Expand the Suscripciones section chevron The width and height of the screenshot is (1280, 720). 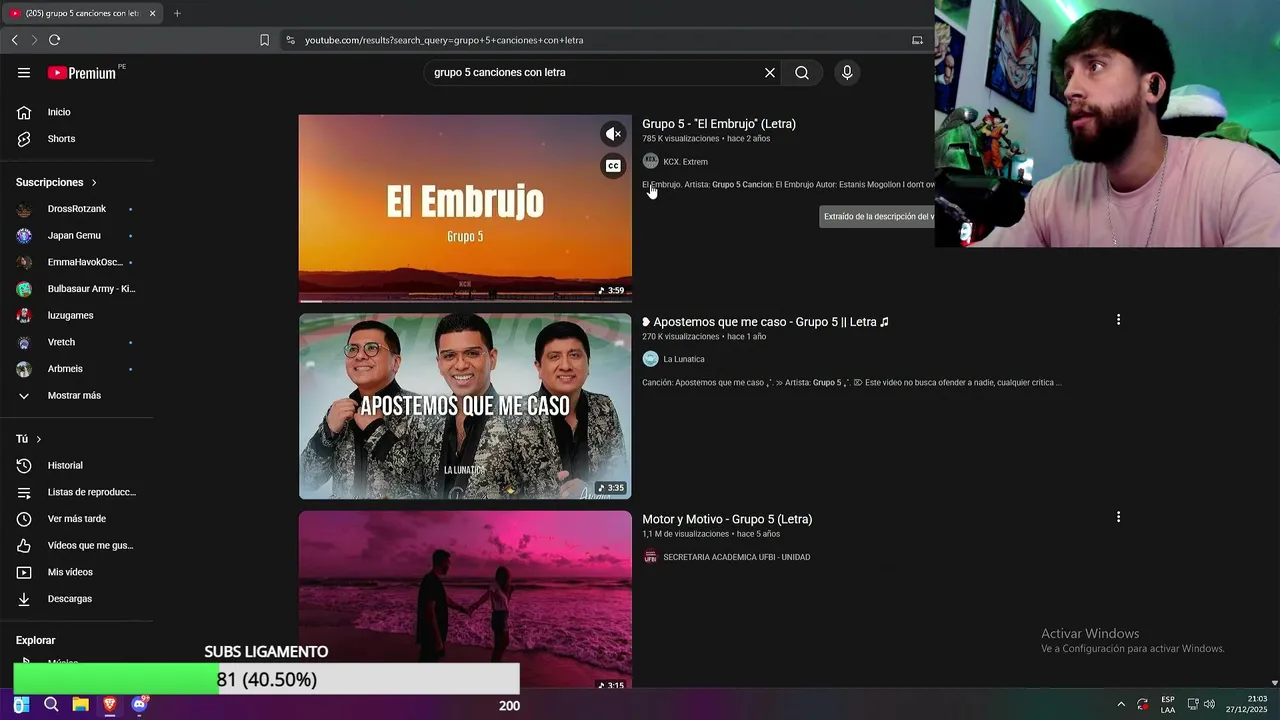coord(94,183)
